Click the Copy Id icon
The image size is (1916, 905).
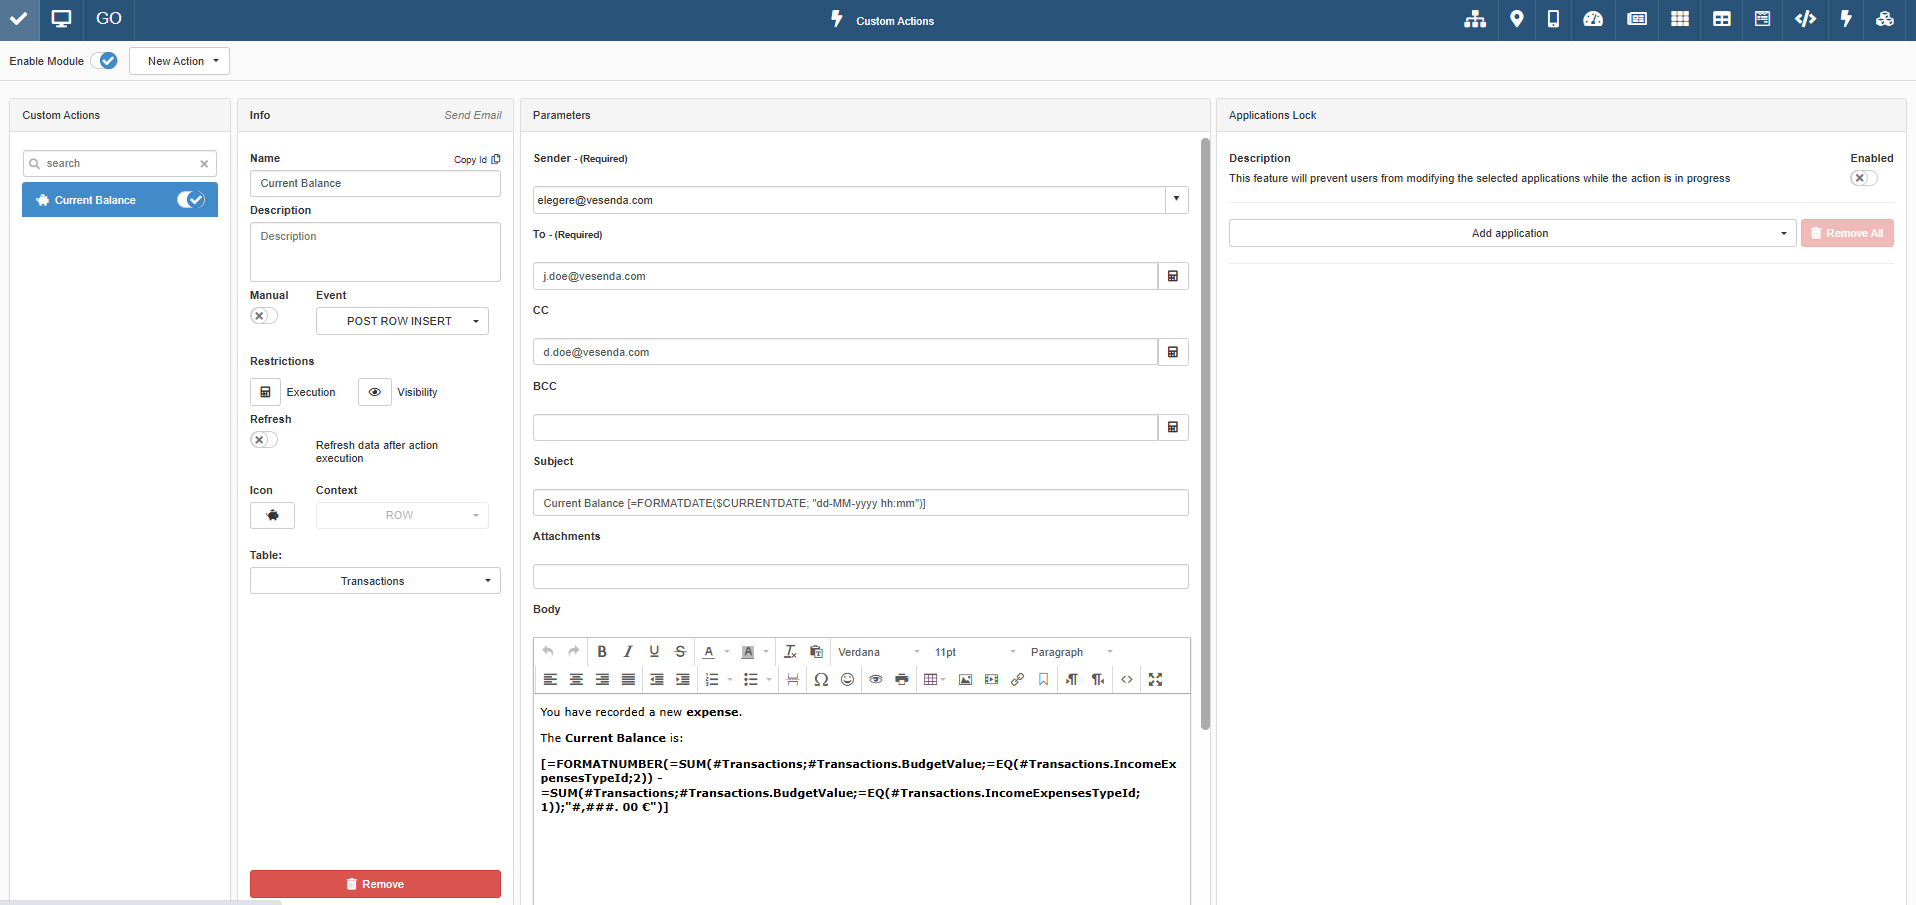pos(496,159)
